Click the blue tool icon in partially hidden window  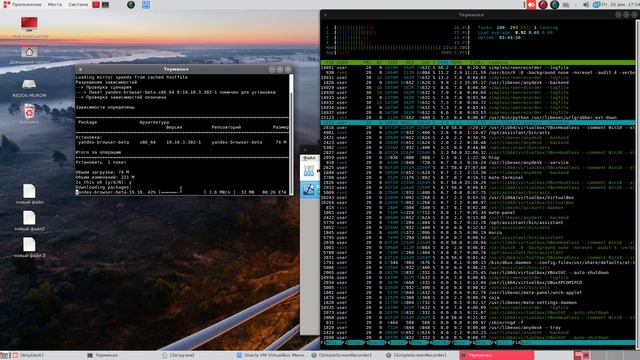tap(308, 189)
